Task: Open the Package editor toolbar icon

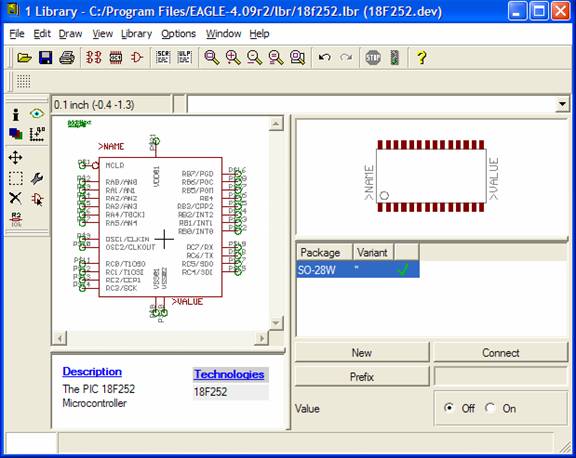Action: pos(116,58)
